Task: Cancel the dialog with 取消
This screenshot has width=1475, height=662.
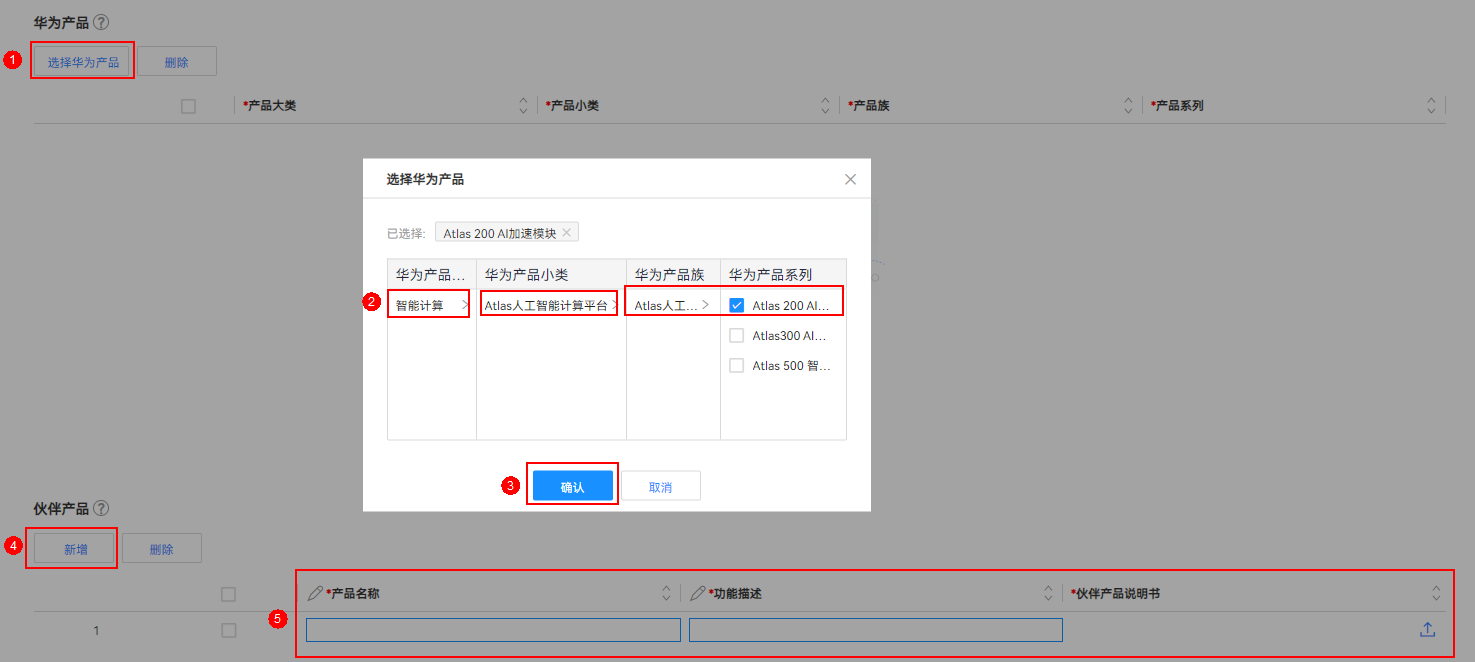Action: coord(660,487)
